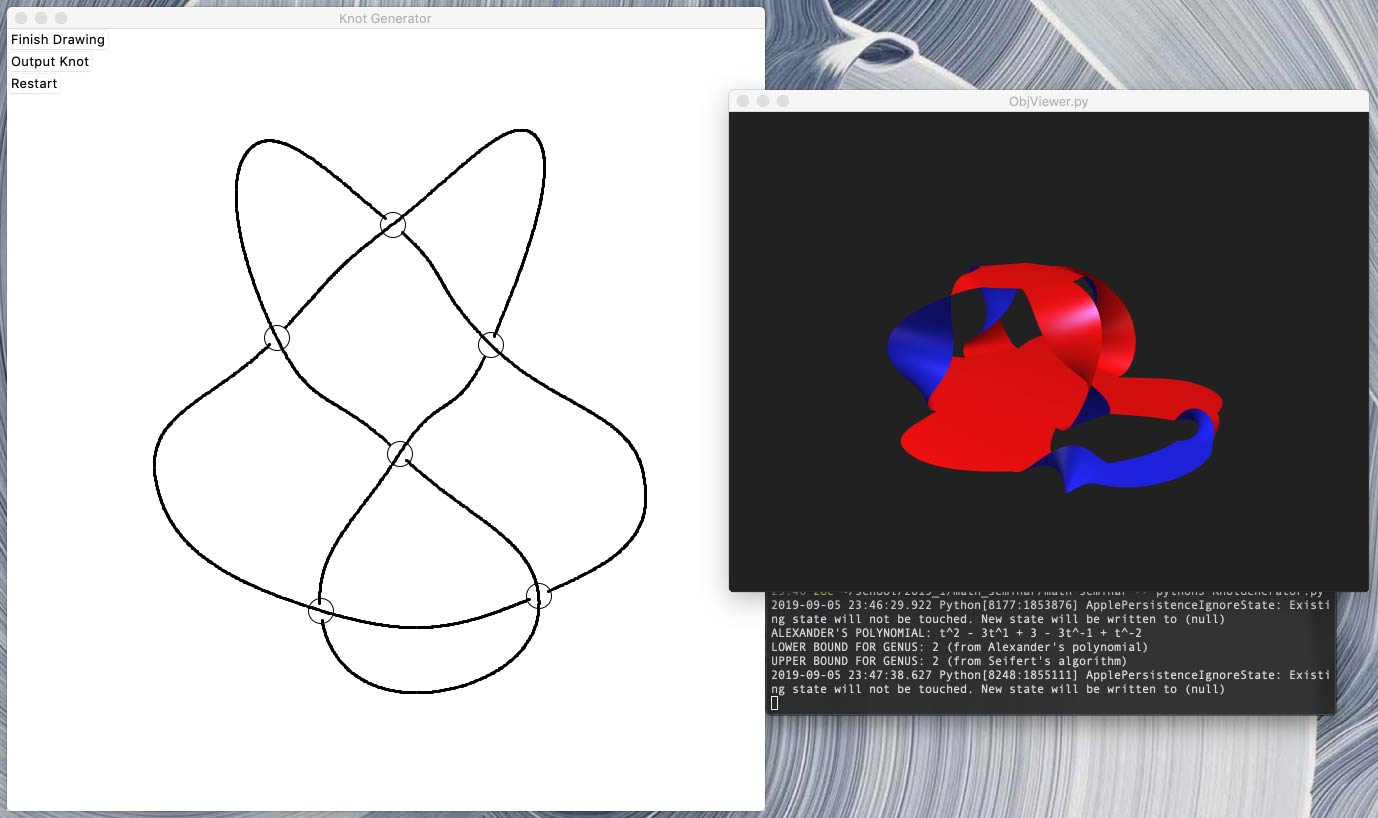The width and height of the screenshot is (1378, 818).
Task: Restart the knot drawing
Action: [x=34, y=84]
